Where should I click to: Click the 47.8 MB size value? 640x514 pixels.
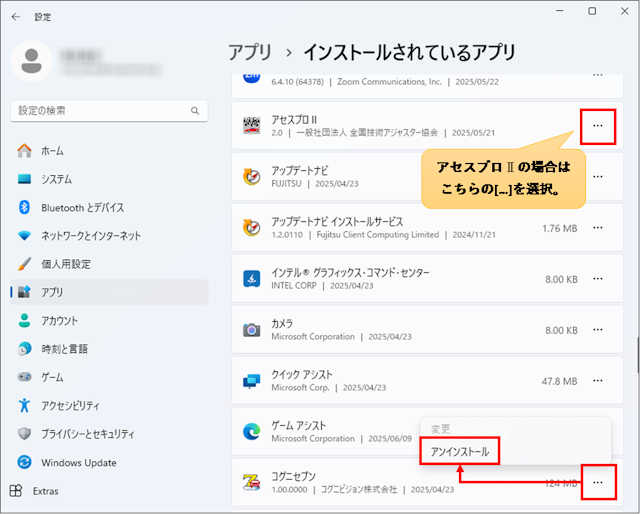(559, 381)
